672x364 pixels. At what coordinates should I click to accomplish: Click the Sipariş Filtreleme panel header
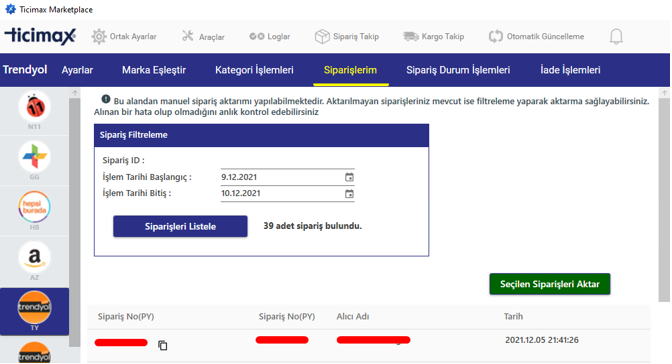click(261, 135)
